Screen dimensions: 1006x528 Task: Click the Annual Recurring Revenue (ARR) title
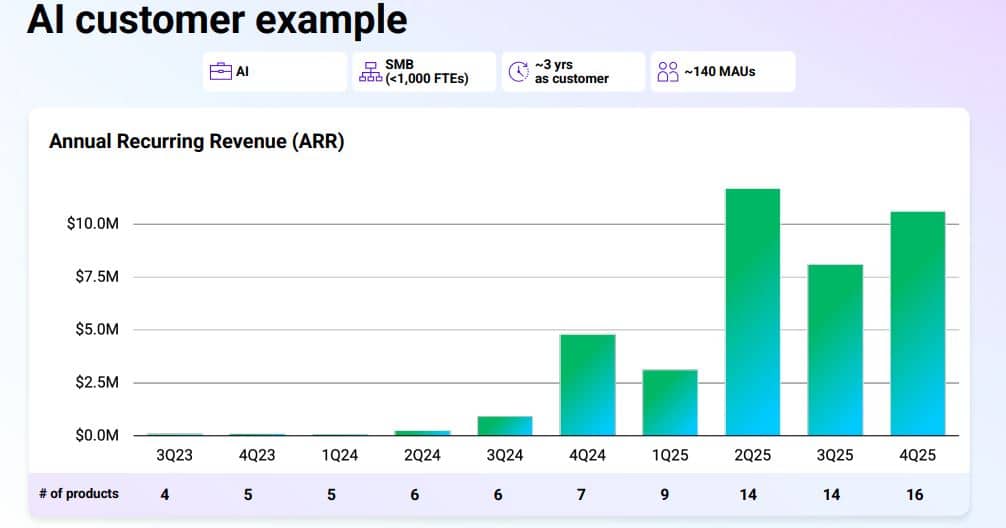197,141
